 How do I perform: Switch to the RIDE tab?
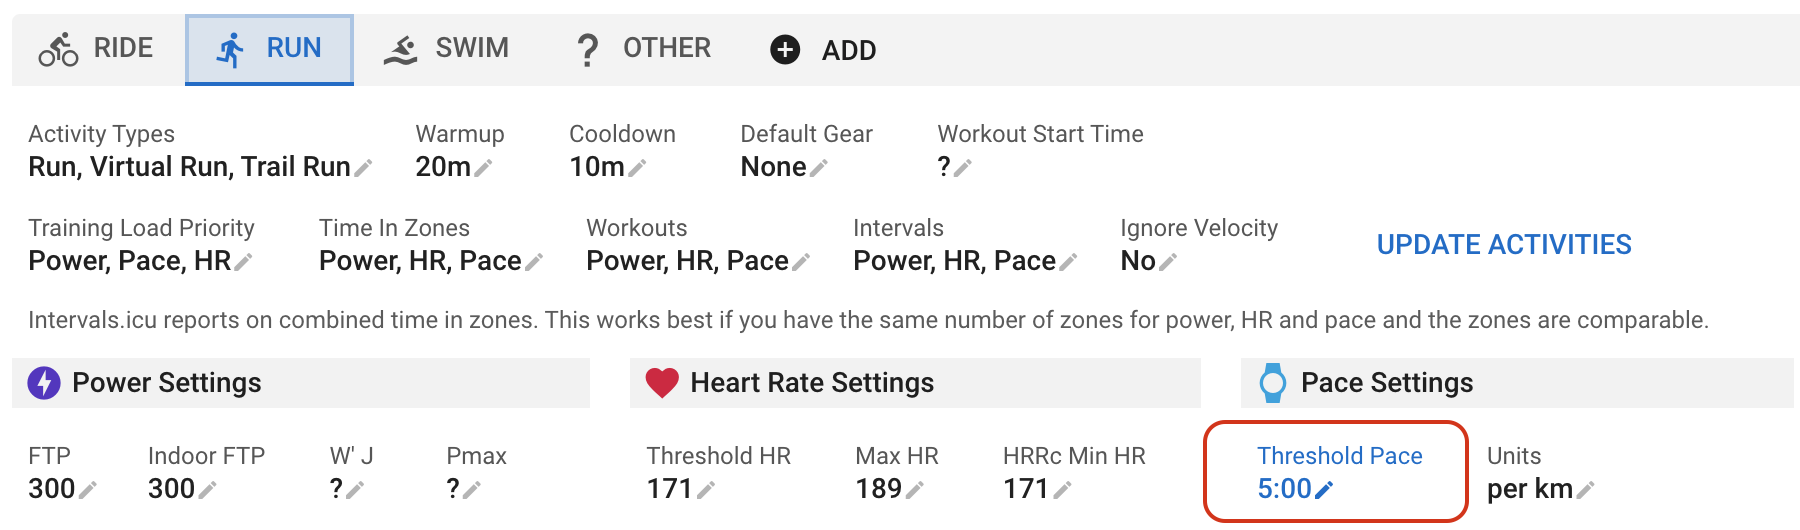tap(97, 49)
